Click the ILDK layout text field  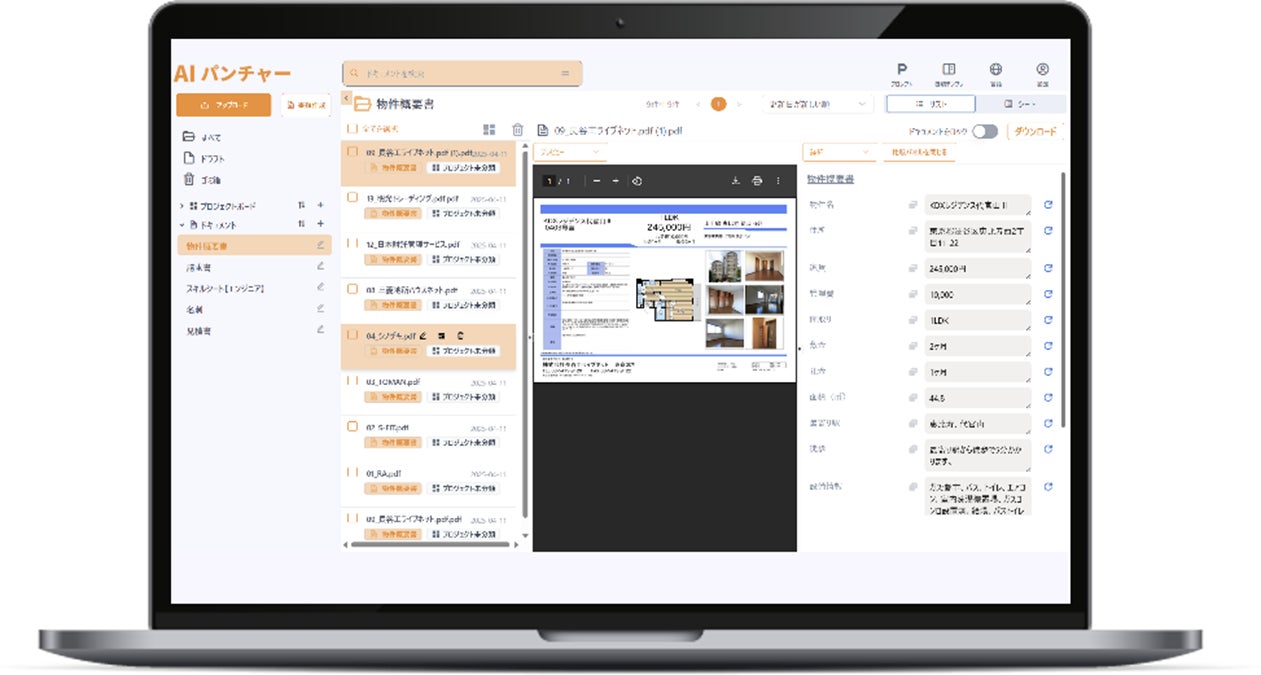pyautogui.click(x=977, y=320)
